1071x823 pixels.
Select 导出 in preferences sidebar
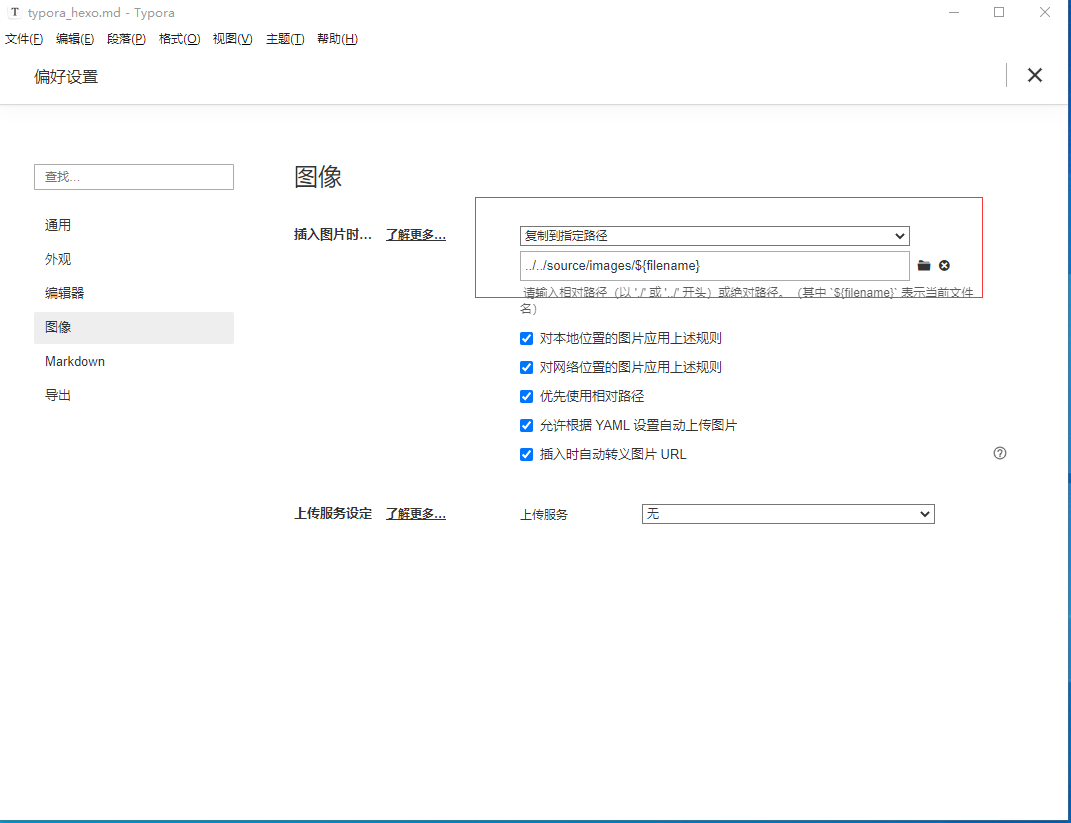[134, 395]
